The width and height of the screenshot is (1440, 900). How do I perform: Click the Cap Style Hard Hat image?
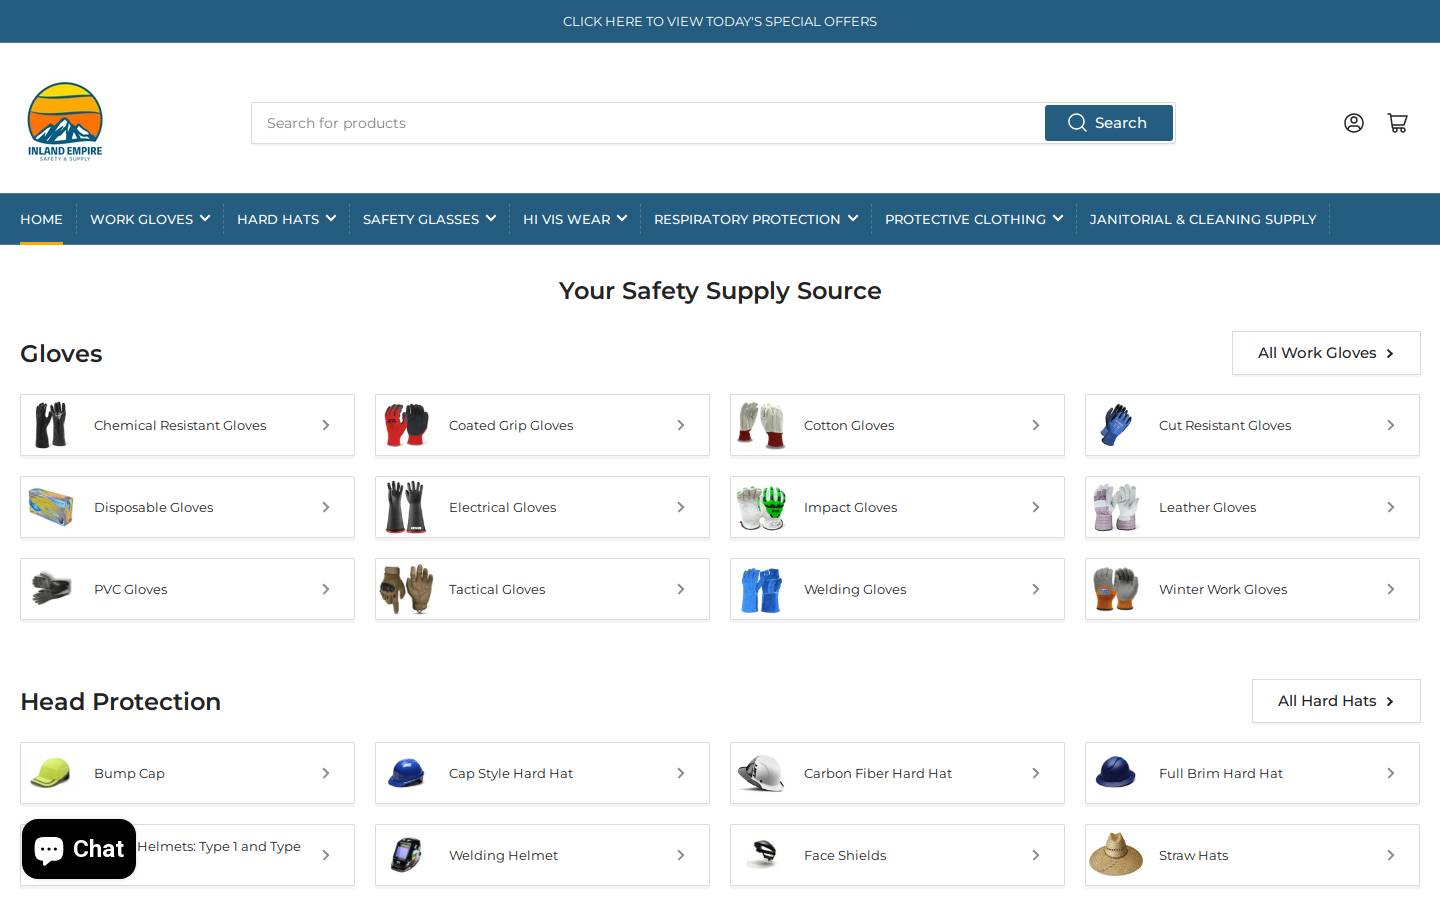406,773
